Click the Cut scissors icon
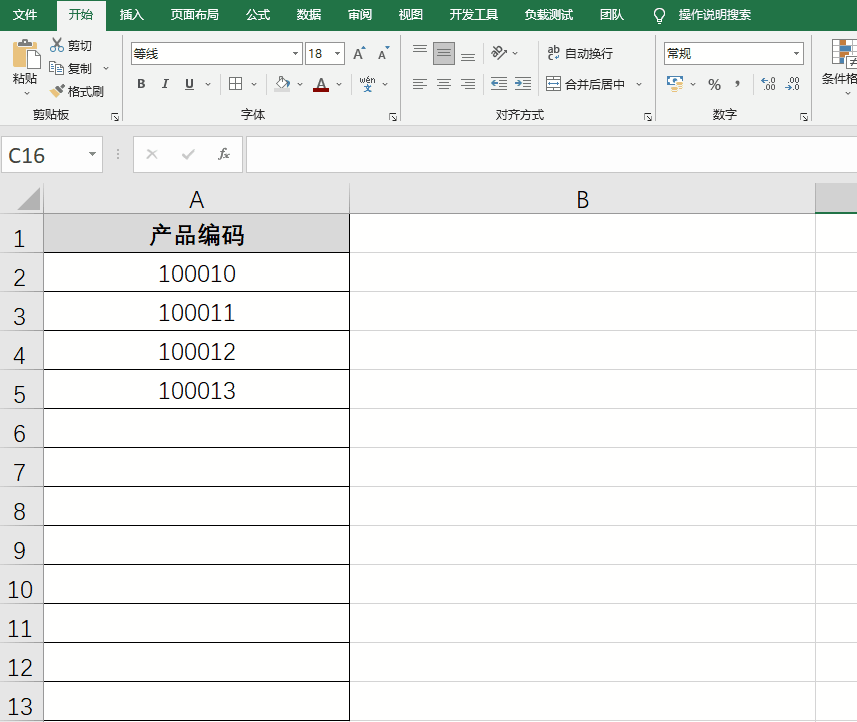This screenshot has width=857, height=722. pyautogui.click(x=57, y=45)
